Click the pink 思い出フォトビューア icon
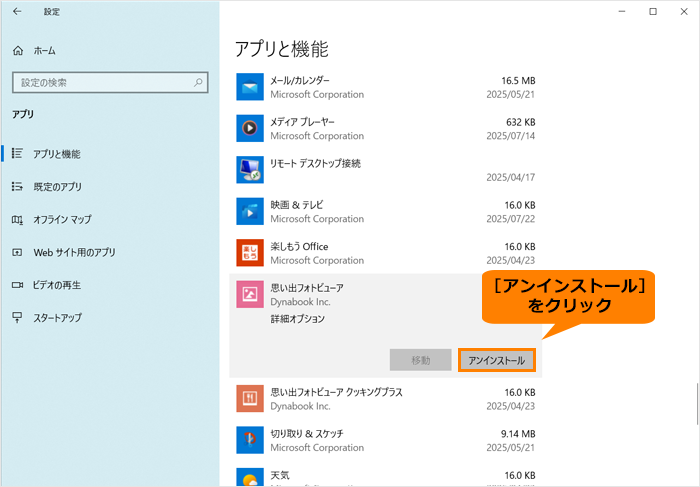The width and height of the screenshot is (700, 487). point(250,294)
